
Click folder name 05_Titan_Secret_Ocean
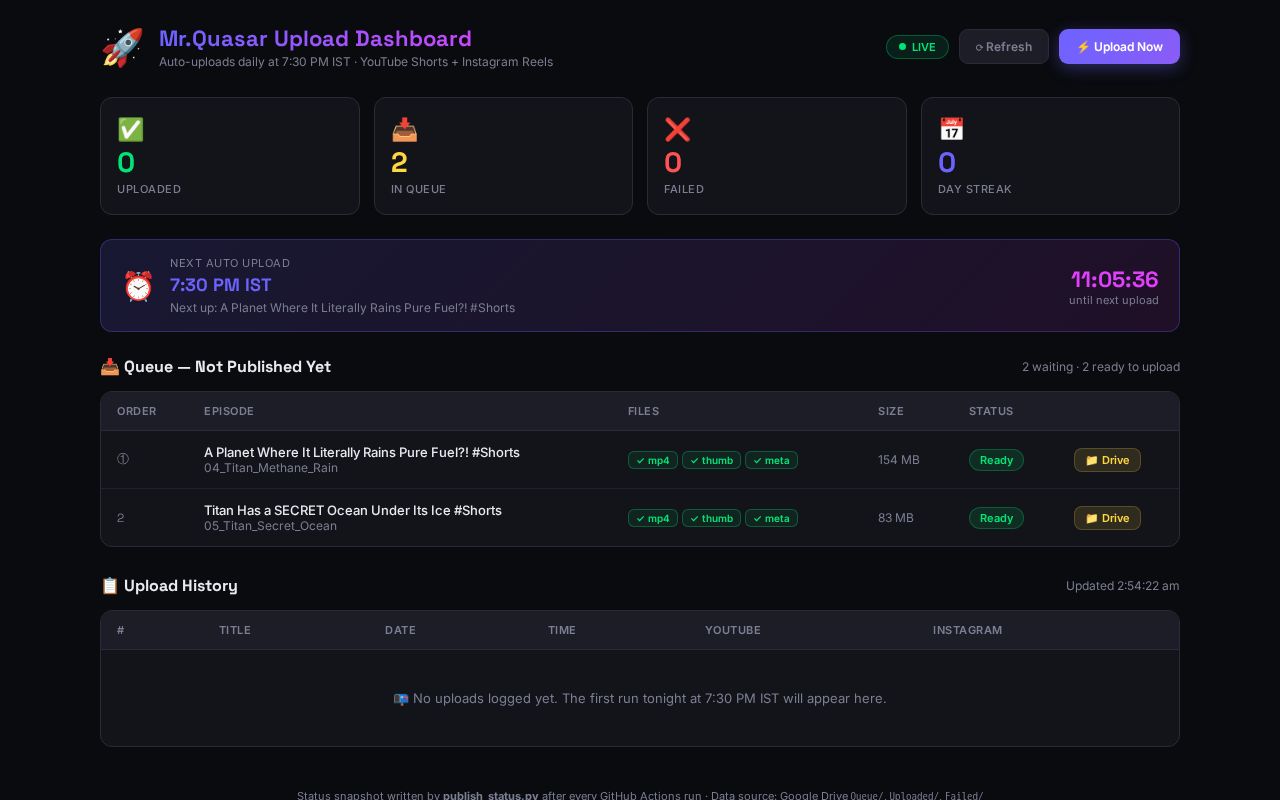point(270,526)
